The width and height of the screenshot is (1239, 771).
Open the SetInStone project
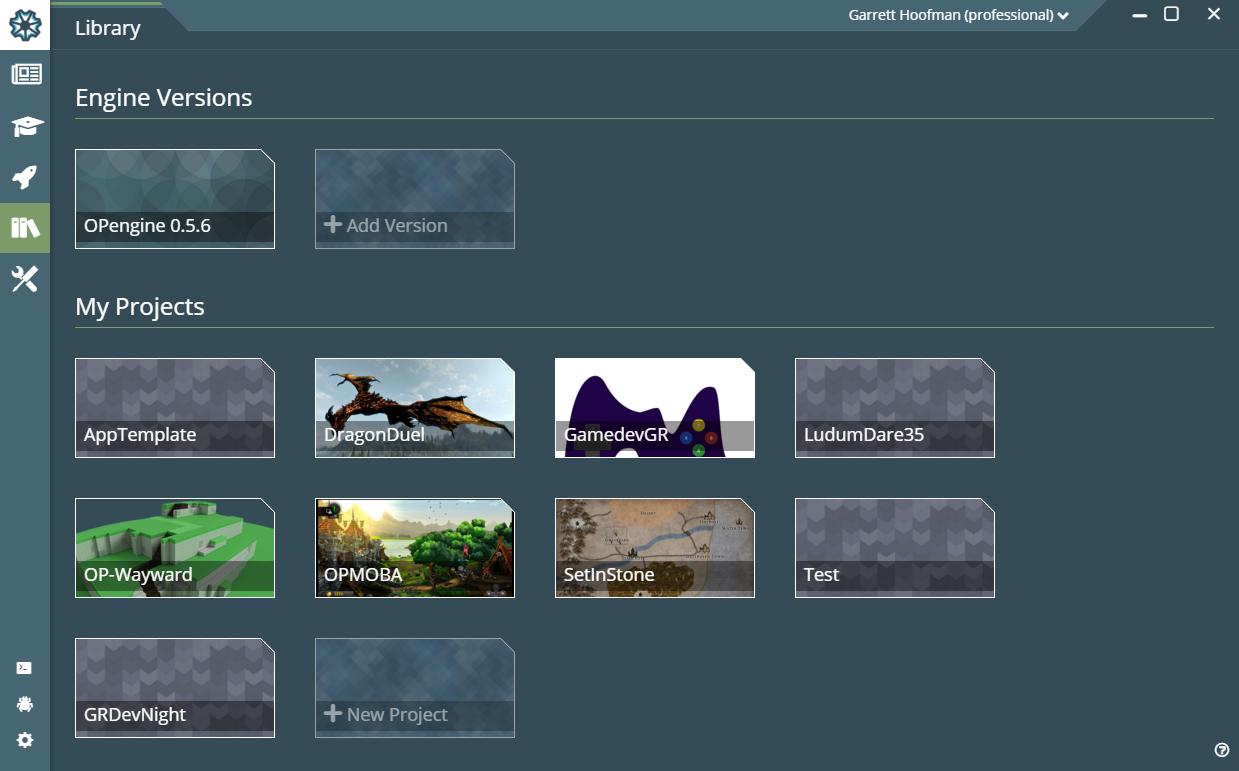click(654, 548)
